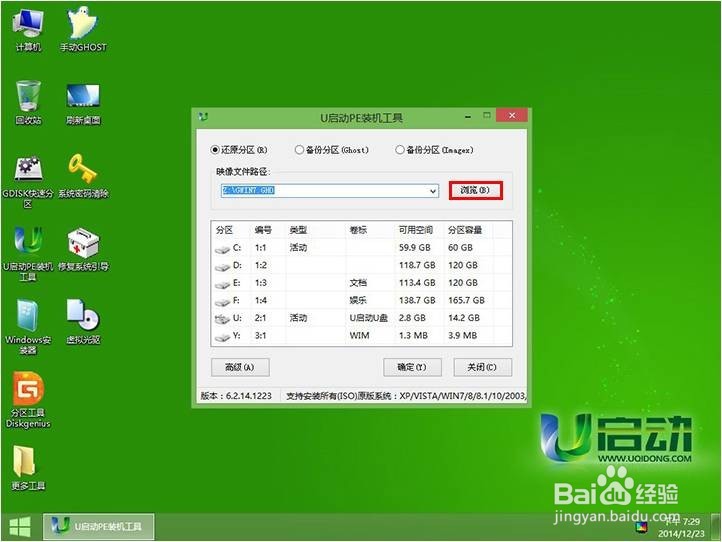Launch the U启动PE装机工具 desktop icon
This screenshot has width=722, height=542.
(x=28, y=254)
